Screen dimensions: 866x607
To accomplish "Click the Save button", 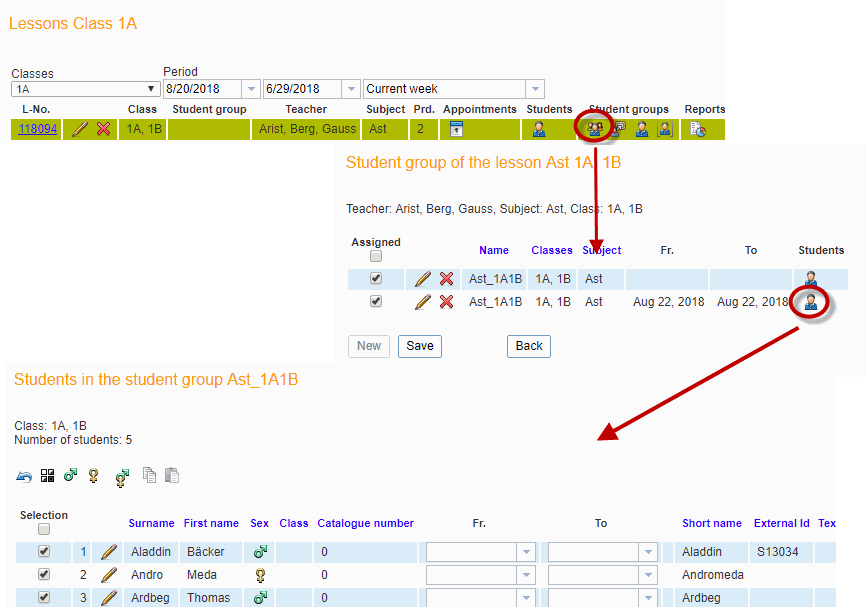I will point(420,346).
